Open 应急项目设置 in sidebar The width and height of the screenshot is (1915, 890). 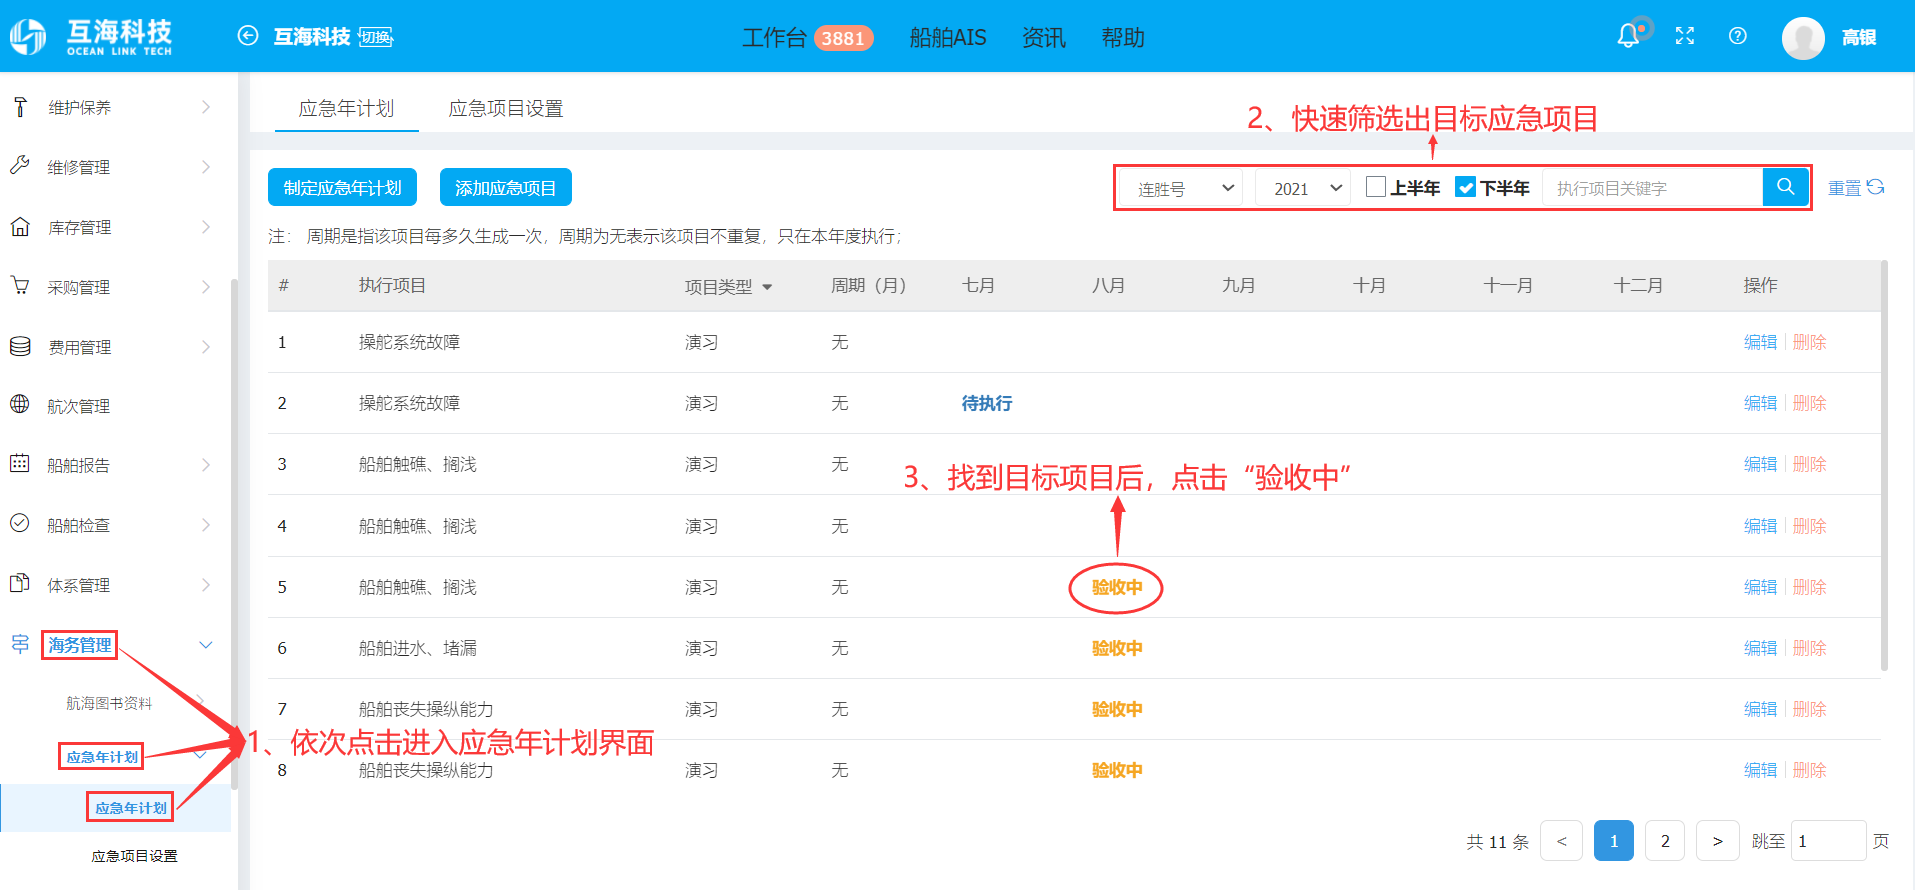134,856
